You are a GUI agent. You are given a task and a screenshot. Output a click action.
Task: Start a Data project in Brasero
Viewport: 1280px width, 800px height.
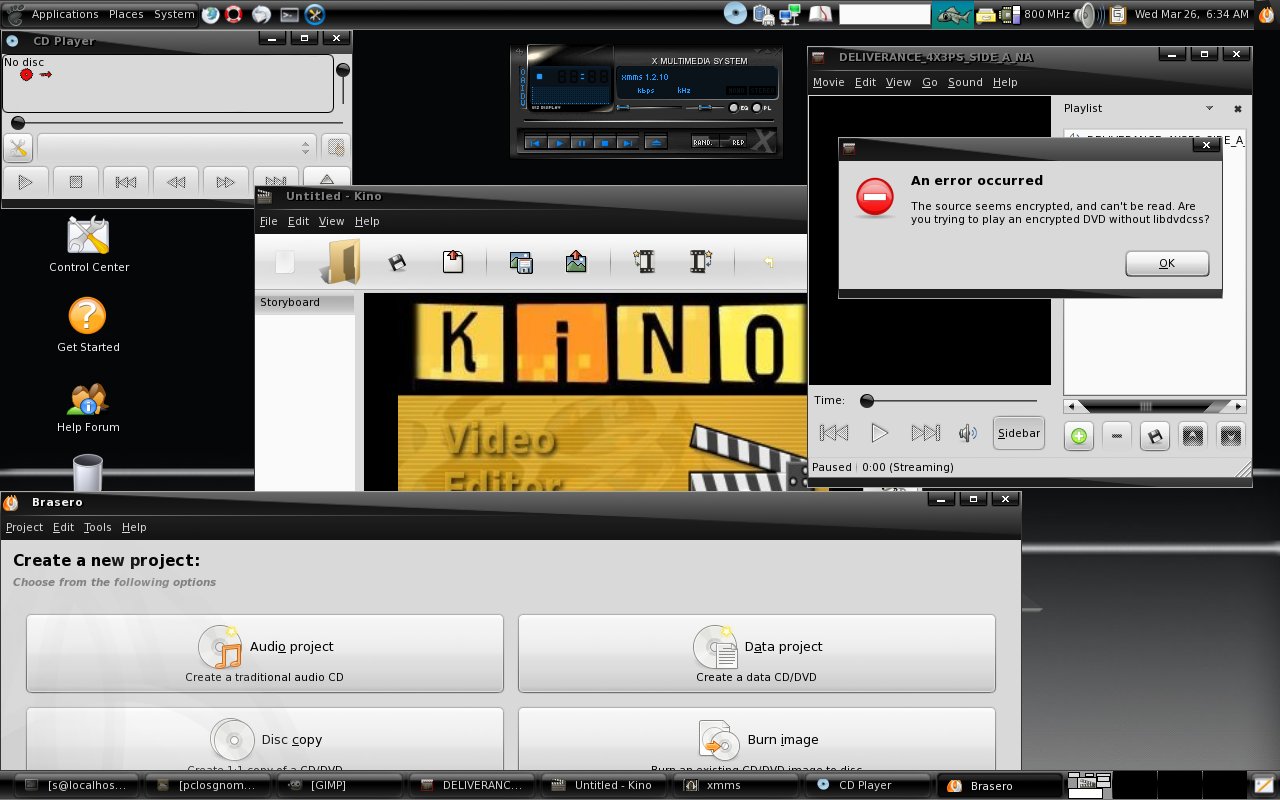757,653
